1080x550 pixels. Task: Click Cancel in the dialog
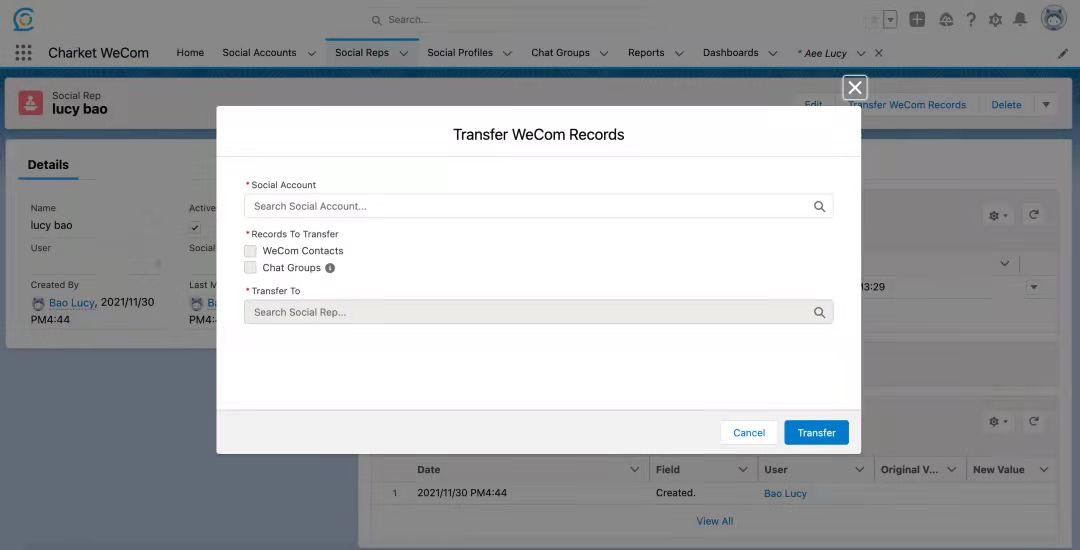click(748, 433)
